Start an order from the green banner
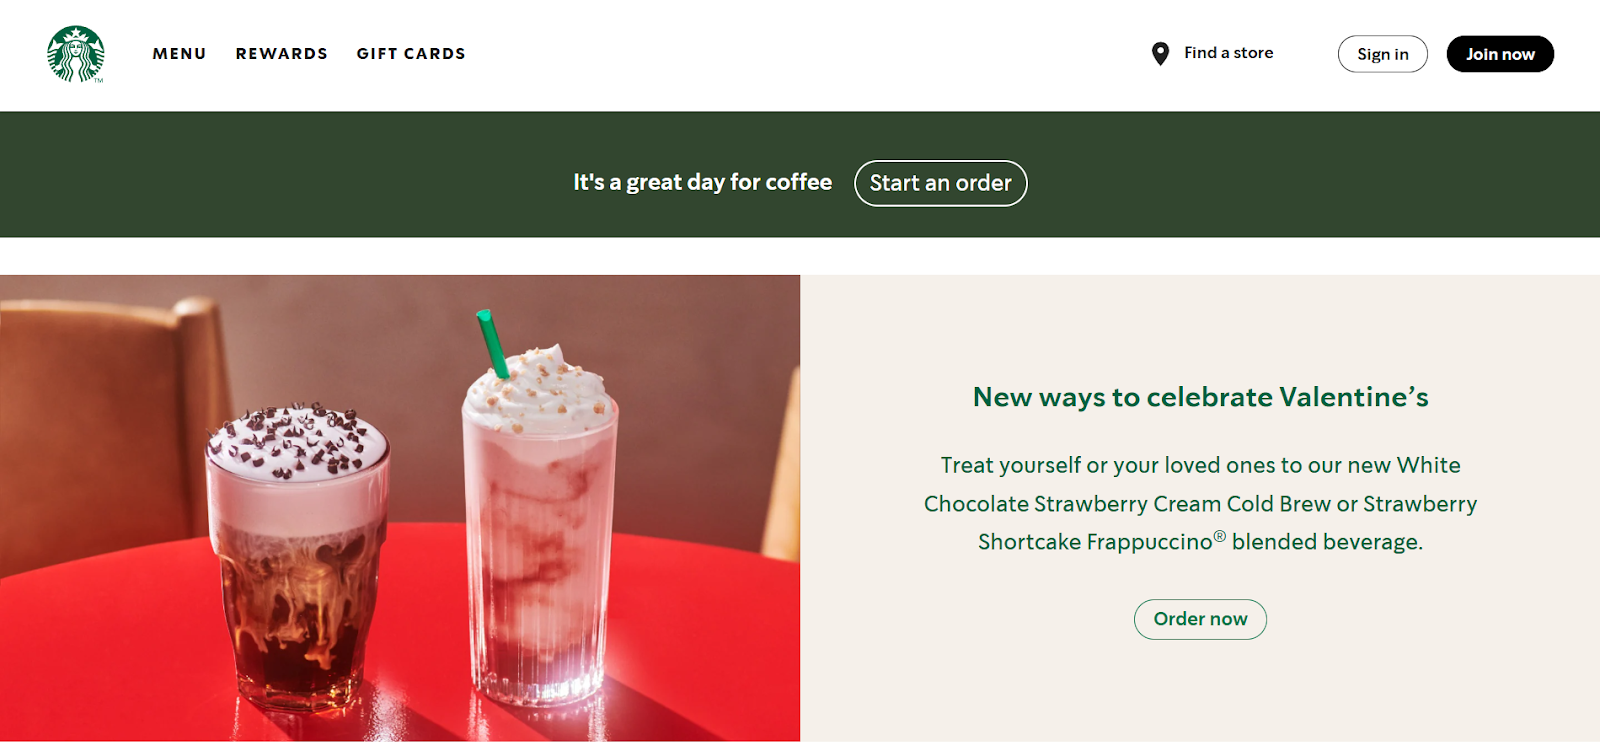This screenshot has height=751, width=1600. [x=940, y=183]
